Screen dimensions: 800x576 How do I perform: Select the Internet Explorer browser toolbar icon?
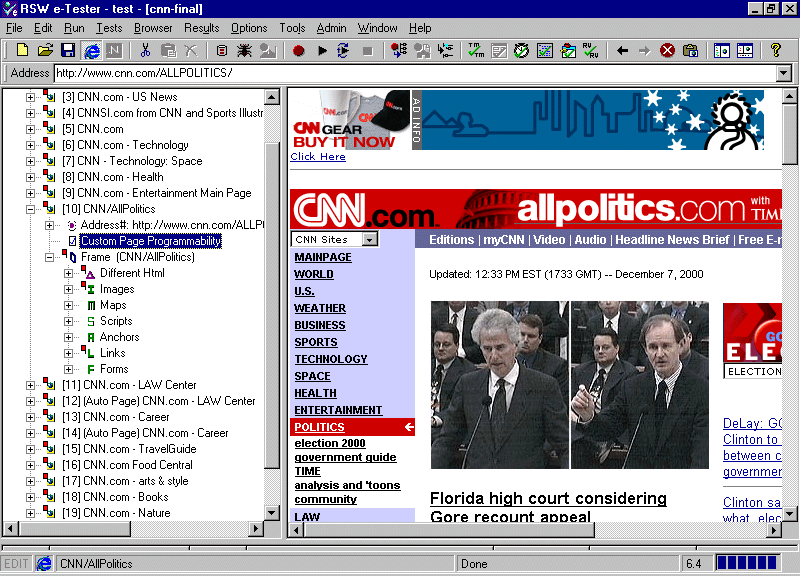[x=93, y=50]
